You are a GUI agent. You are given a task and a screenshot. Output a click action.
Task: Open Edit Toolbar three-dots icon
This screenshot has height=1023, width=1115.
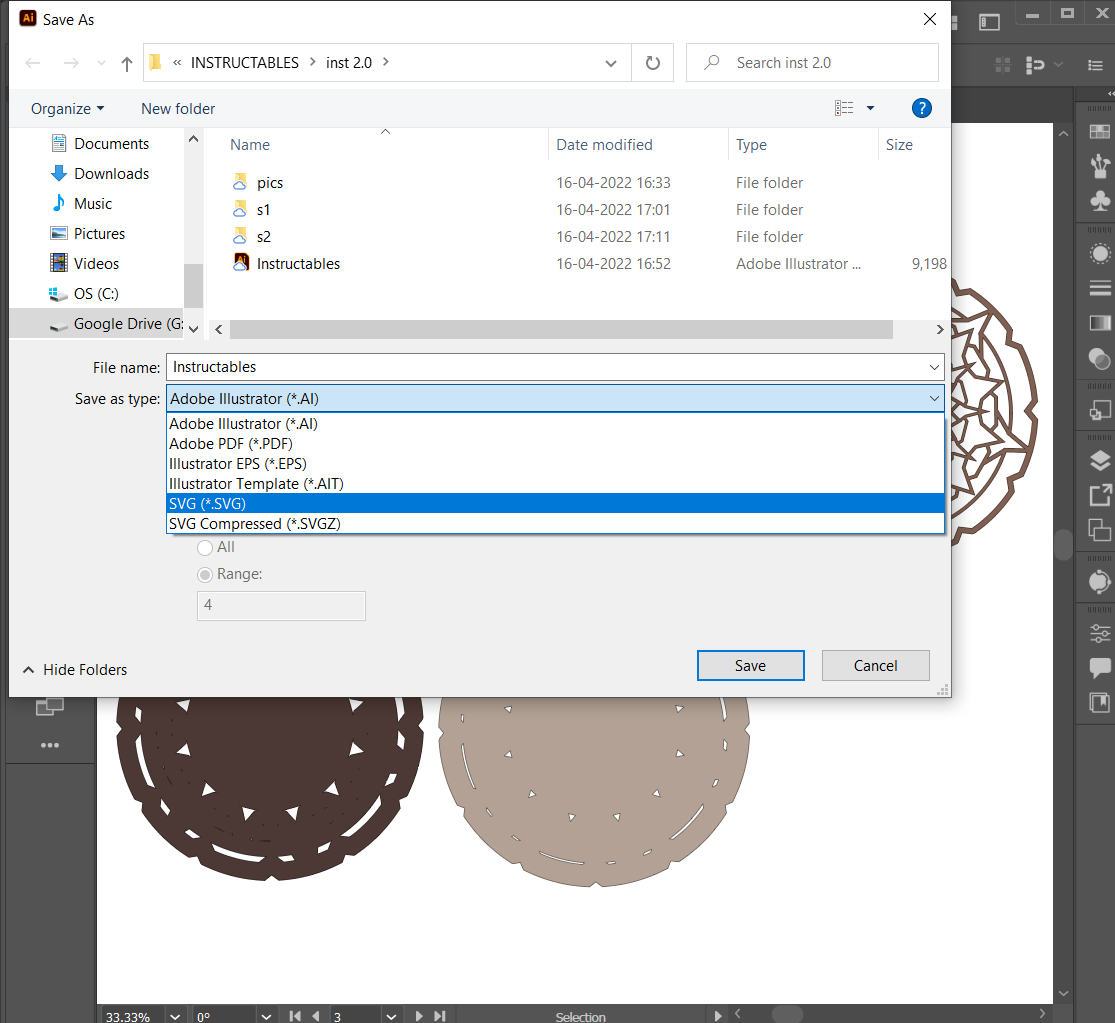tap(50, 745)
